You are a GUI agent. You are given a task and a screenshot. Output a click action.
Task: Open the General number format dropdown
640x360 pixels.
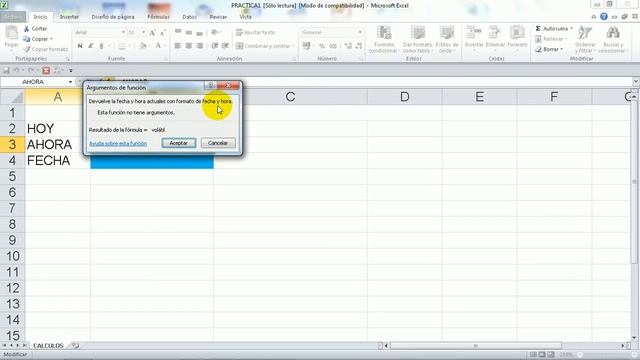coord(360,32)
